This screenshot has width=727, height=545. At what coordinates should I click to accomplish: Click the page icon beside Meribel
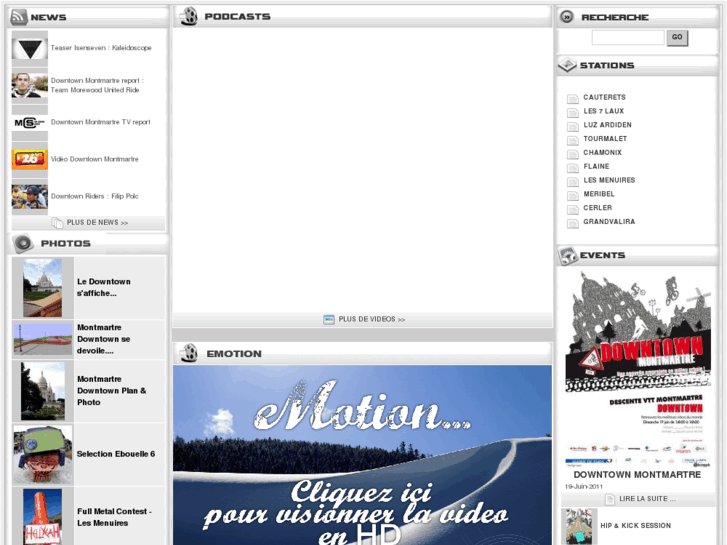[573, 195]
